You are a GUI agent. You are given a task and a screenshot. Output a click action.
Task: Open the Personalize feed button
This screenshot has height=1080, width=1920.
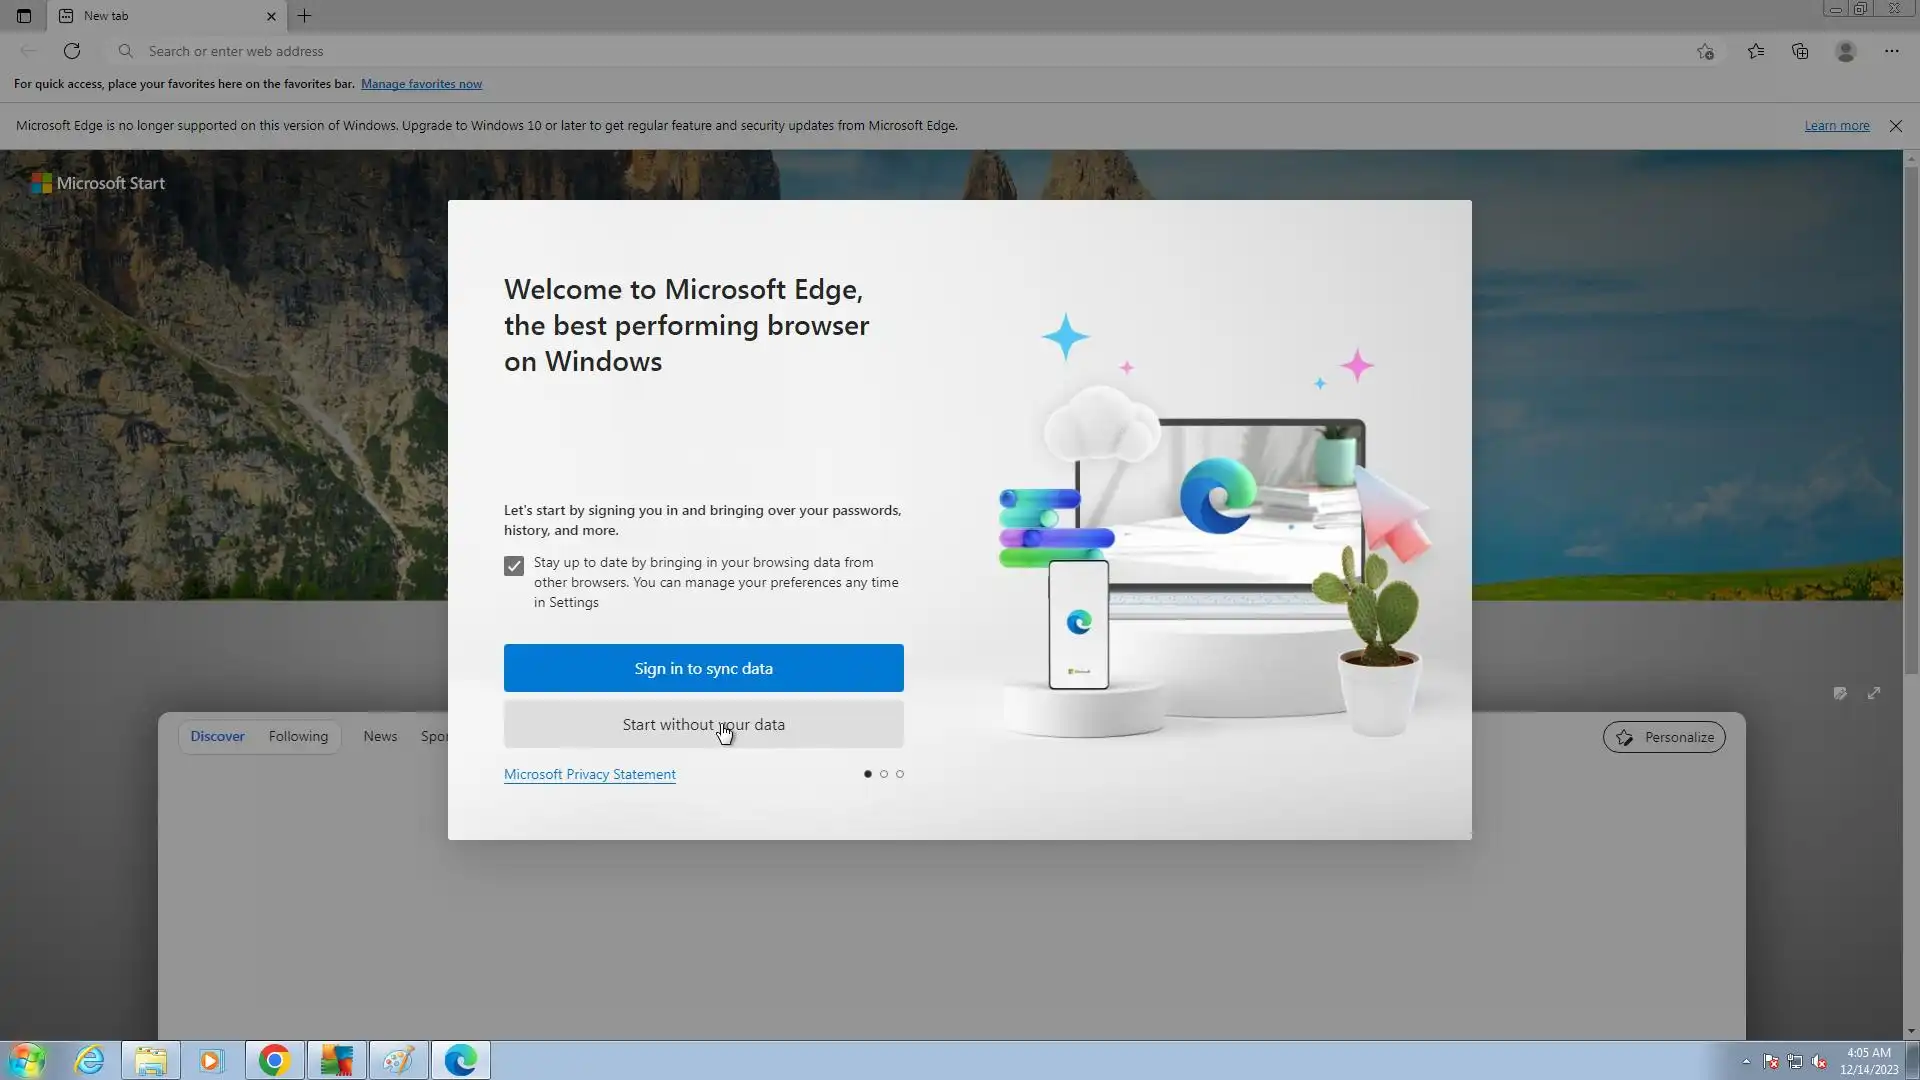(1664, 737)
